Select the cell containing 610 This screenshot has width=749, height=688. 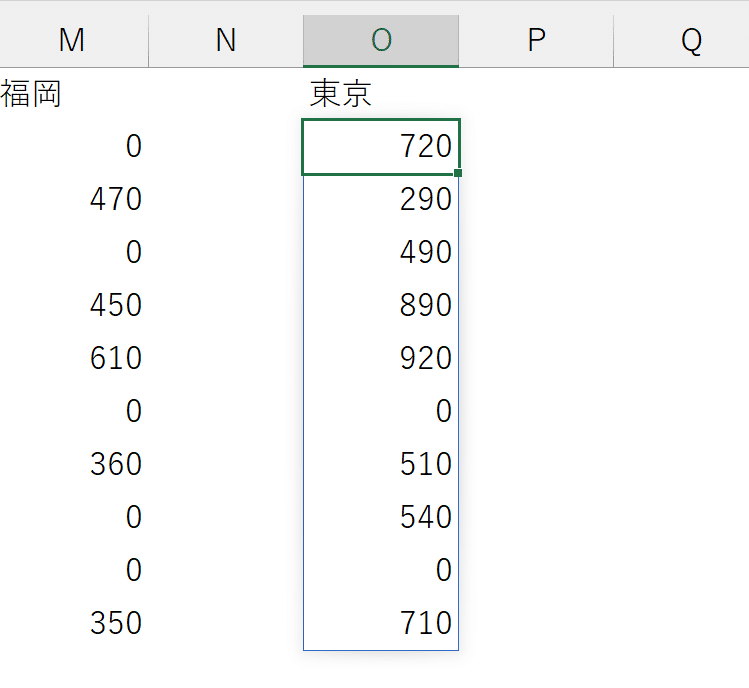click(x=74, y=358)
